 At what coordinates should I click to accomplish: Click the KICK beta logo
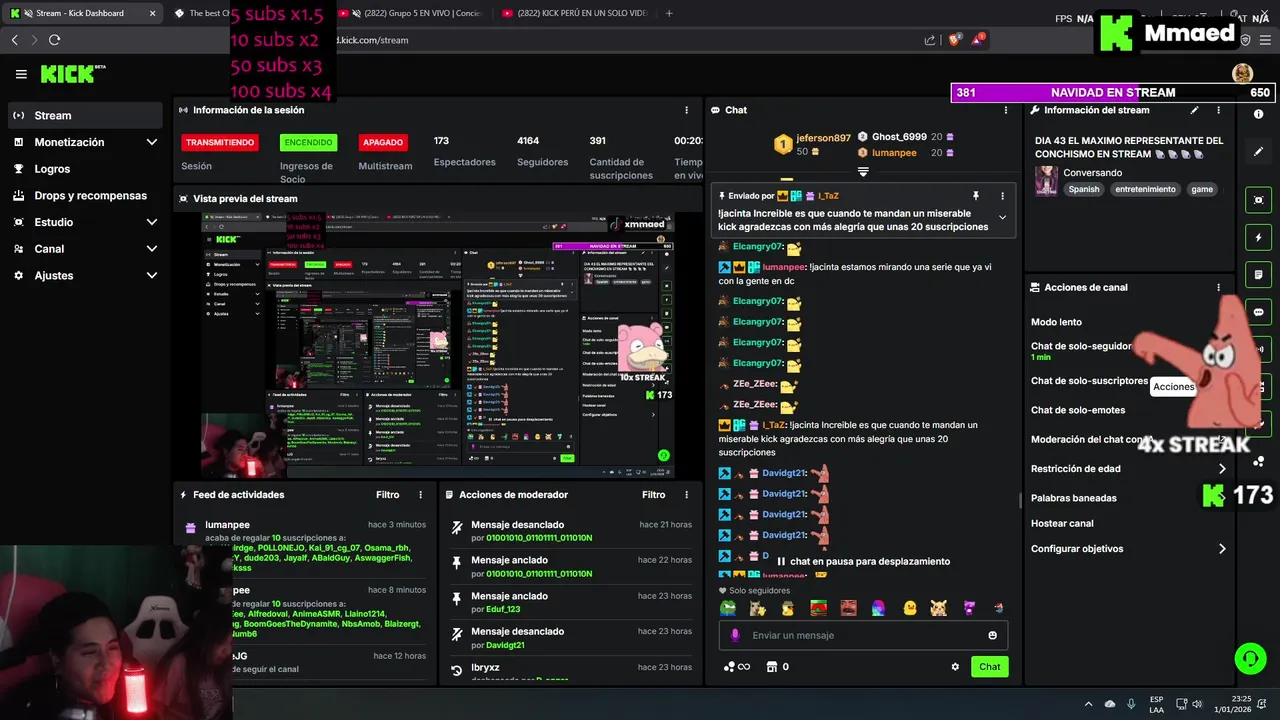73,74
